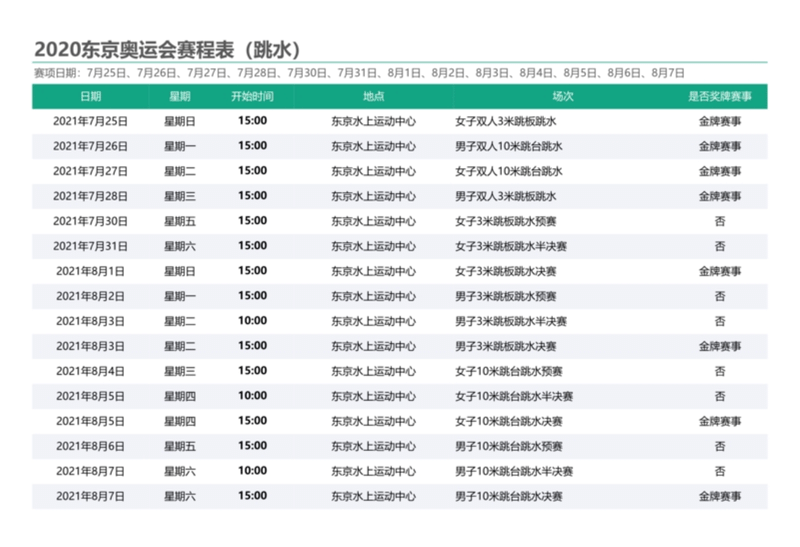Select the 女子10米跳台跳水预赛 cell

click(x=508, y=371)
